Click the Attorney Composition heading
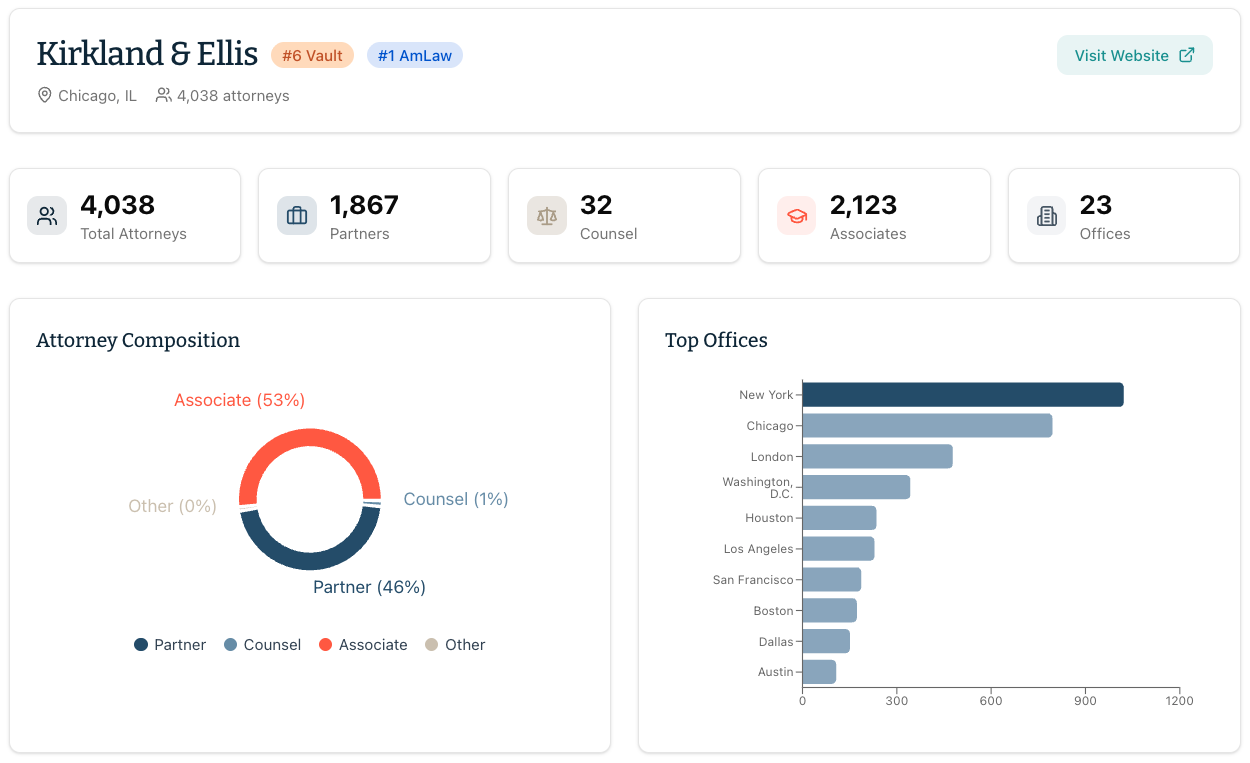 (x=138, y=340)
